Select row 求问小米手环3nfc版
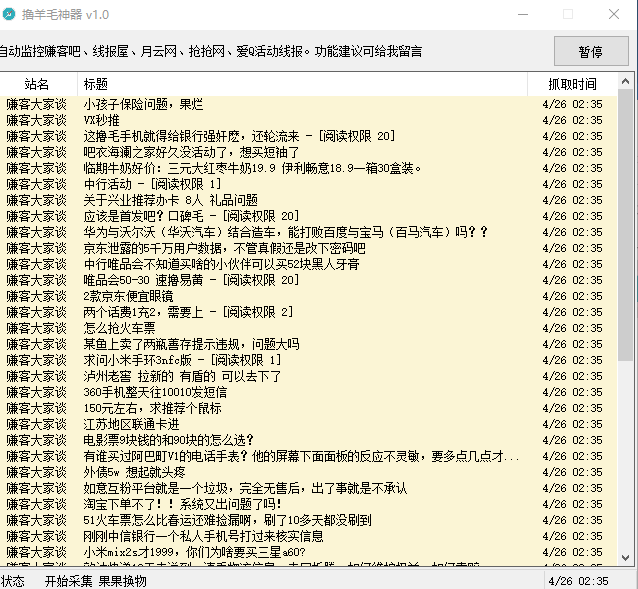Screen dimensions: 638x589 point(308,360)
